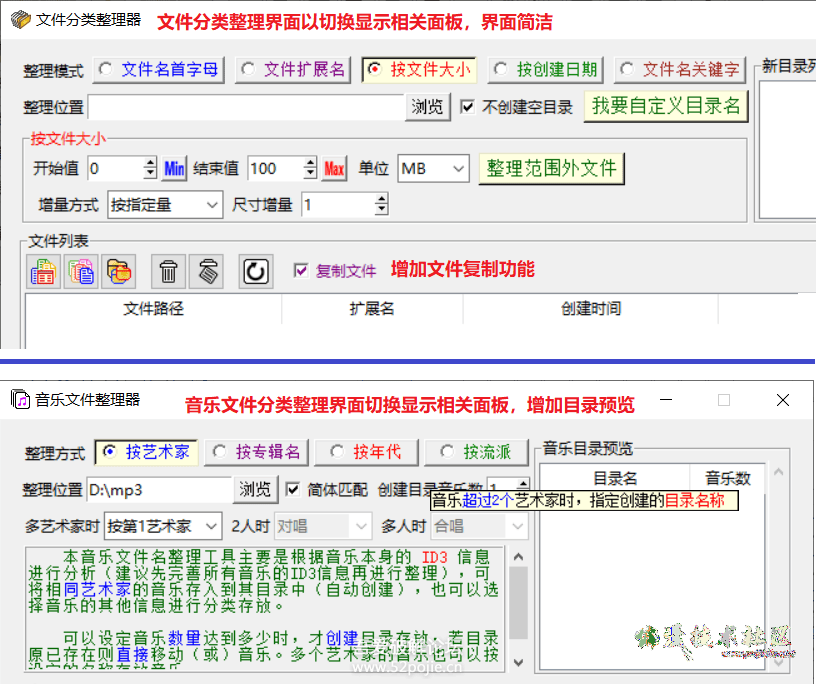The height and width of the screenshot is (684, 816).
Task: Select 按专辑名 radio in music organizer
Action: [x=257, y=452]
